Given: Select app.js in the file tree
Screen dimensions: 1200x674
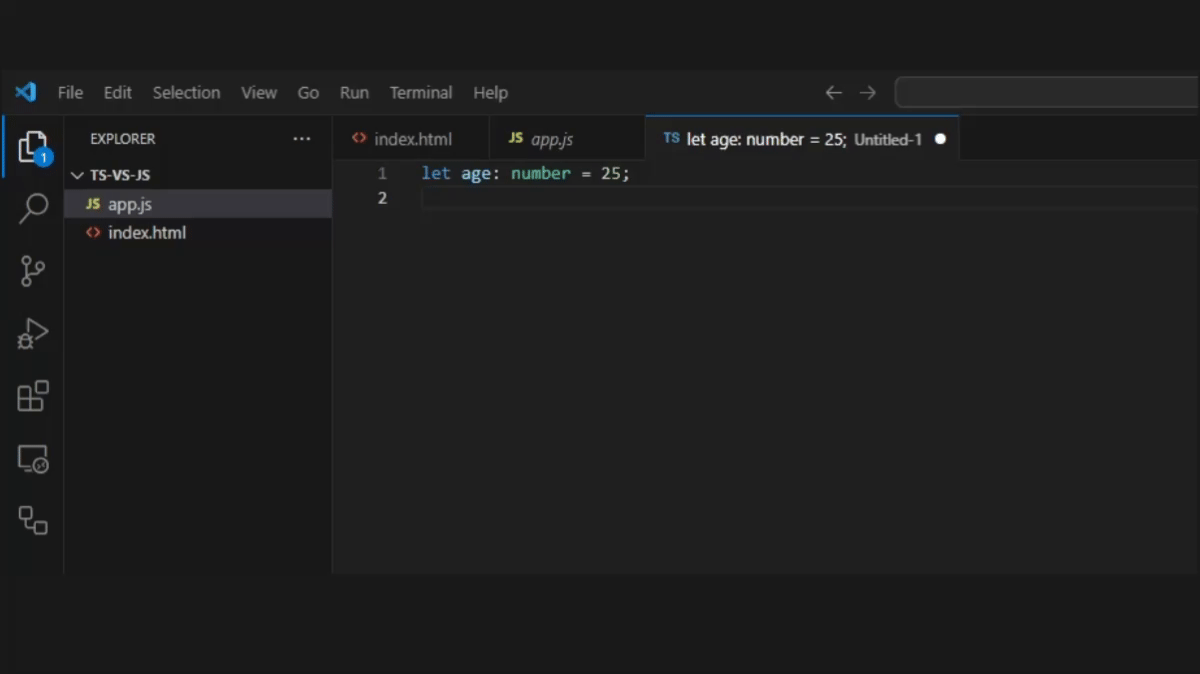Looking at the screenshot, I should coord(198,204).
